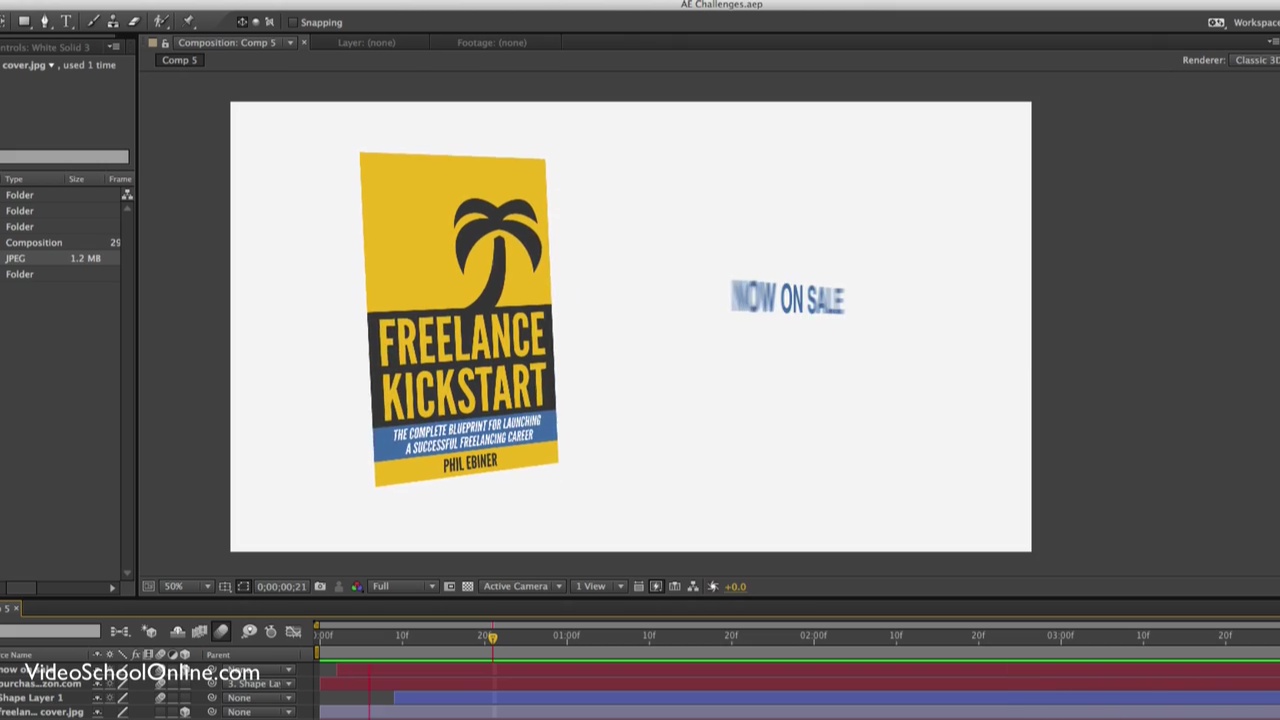This screenshot has width=1280, height=720.
Task: Toggle Always Preview This View
Action: tap(148, 587)
